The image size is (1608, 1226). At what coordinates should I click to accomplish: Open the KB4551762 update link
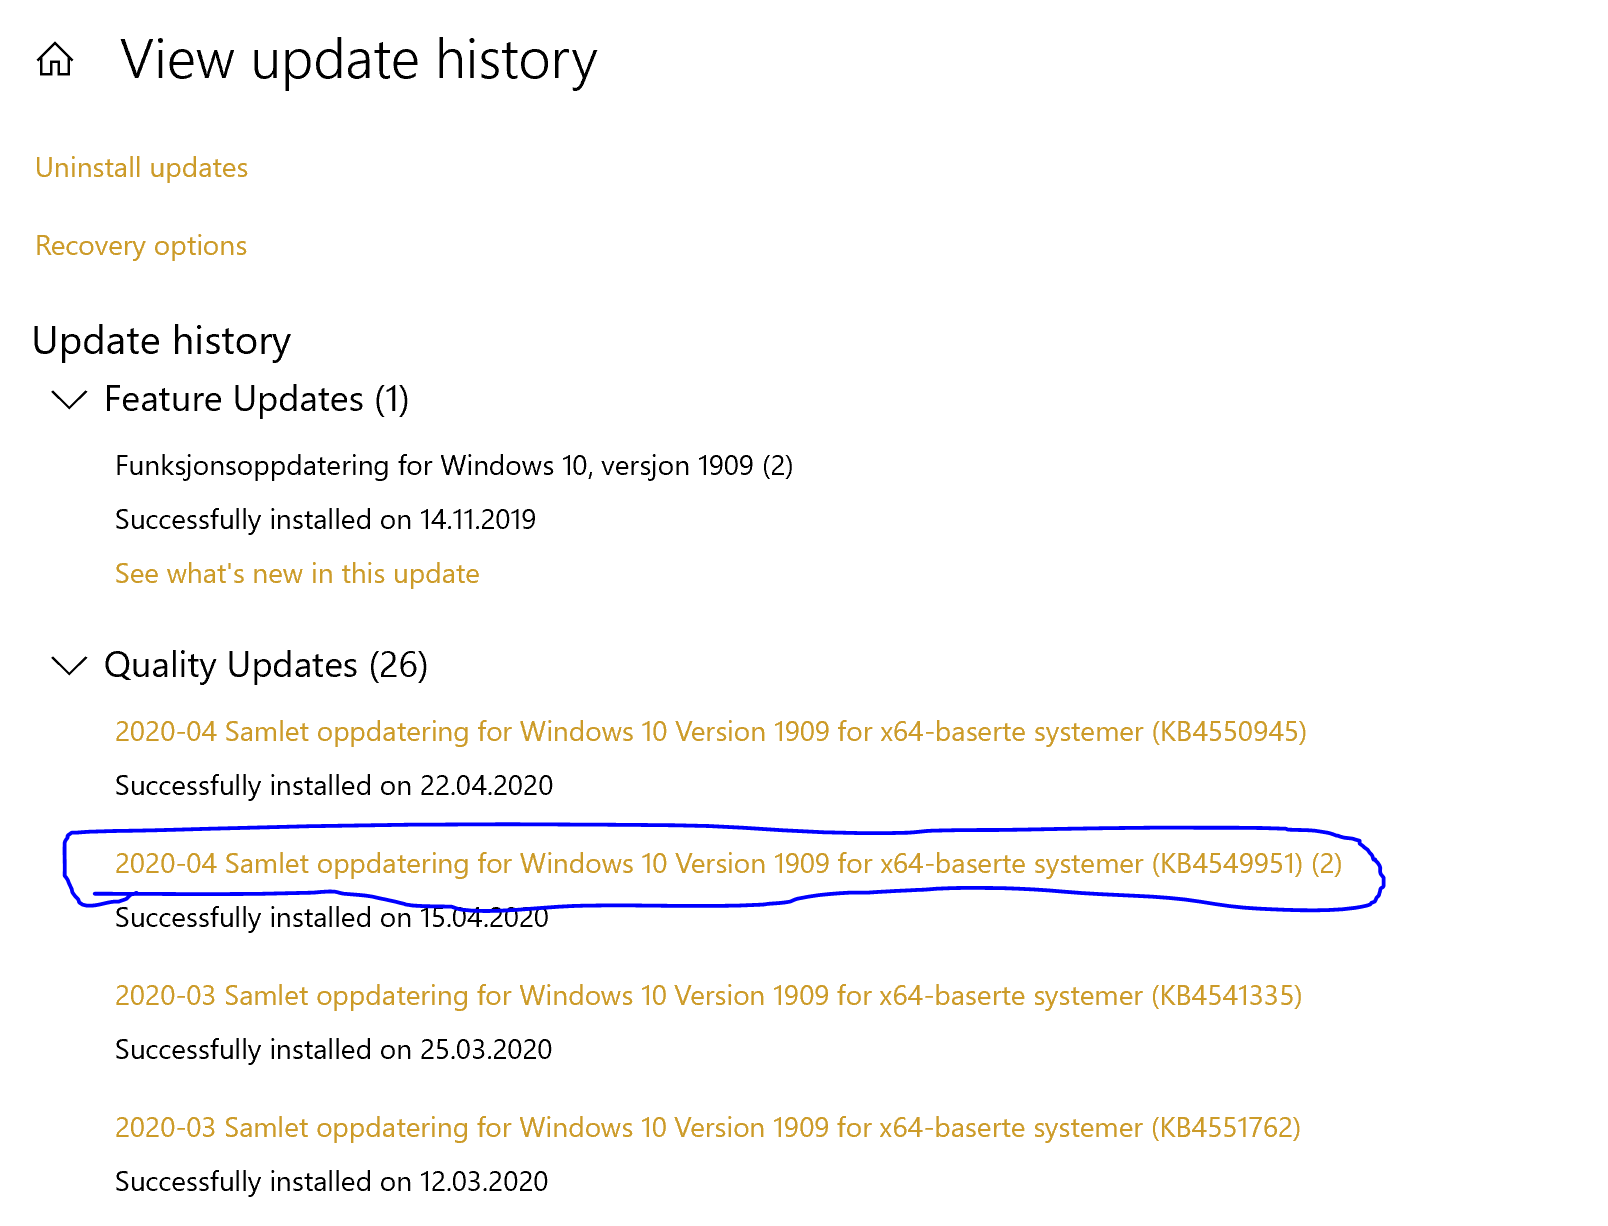pos(707,1128)
